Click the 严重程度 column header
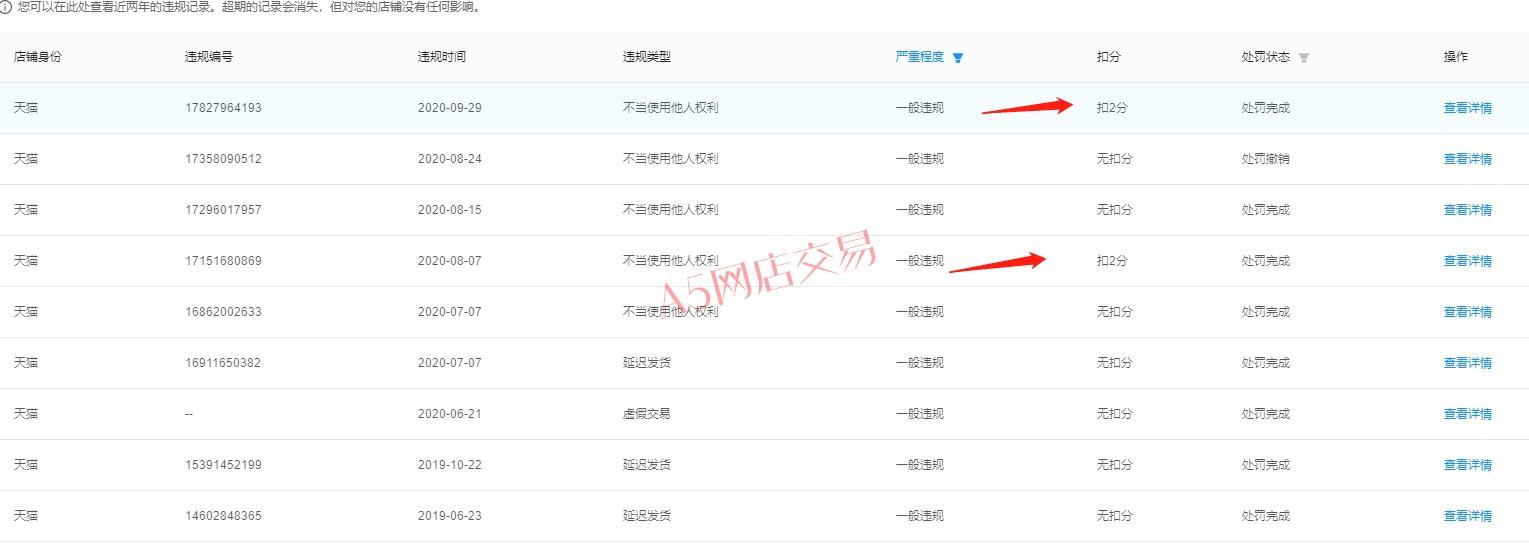 919,57
